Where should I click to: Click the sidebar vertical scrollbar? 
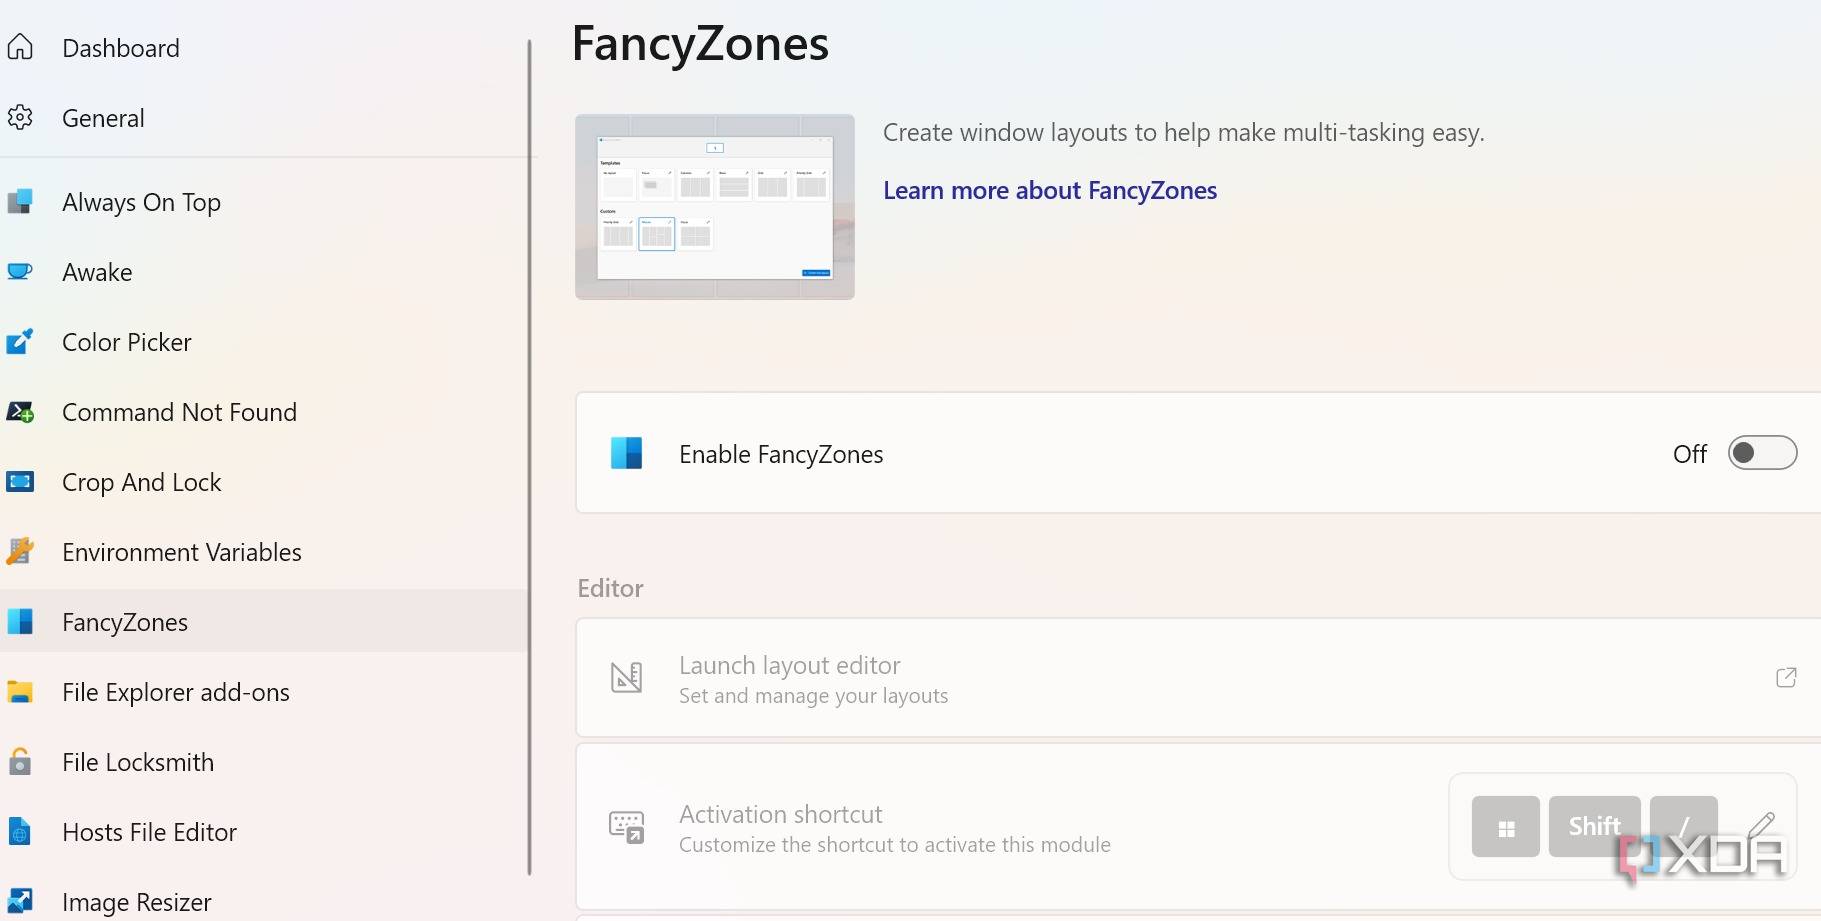529,456
